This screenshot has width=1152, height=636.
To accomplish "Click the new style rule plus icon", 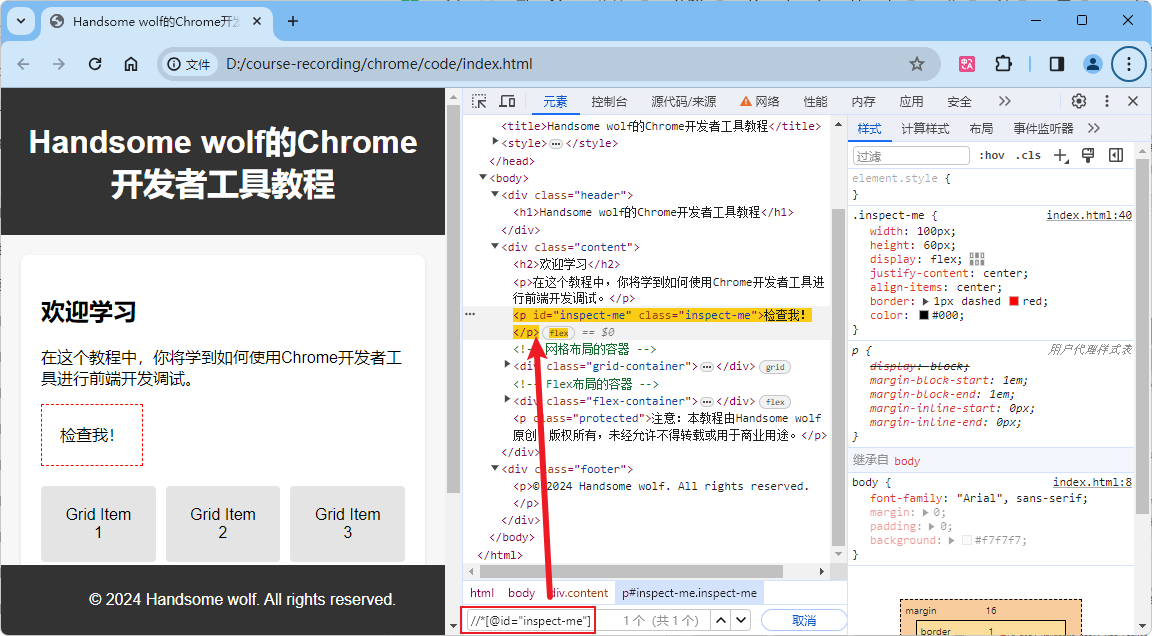I will click(1060, 155).
